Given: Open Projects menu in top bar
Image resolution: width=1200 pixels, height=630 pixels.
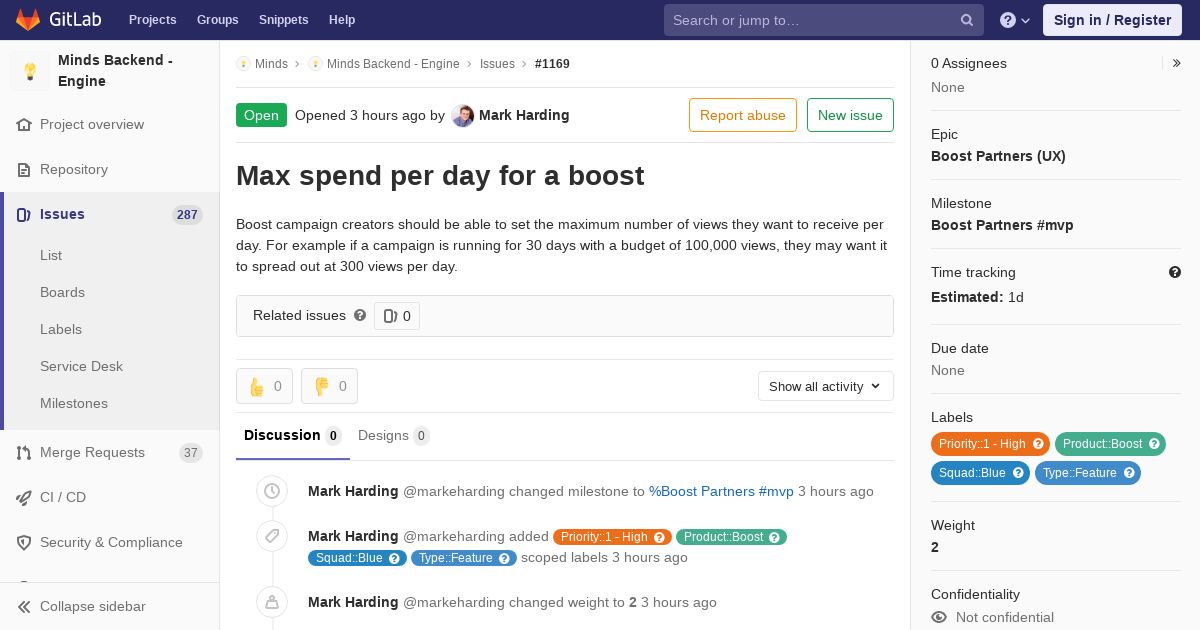Looking at the screenshot, I should 152,20.
